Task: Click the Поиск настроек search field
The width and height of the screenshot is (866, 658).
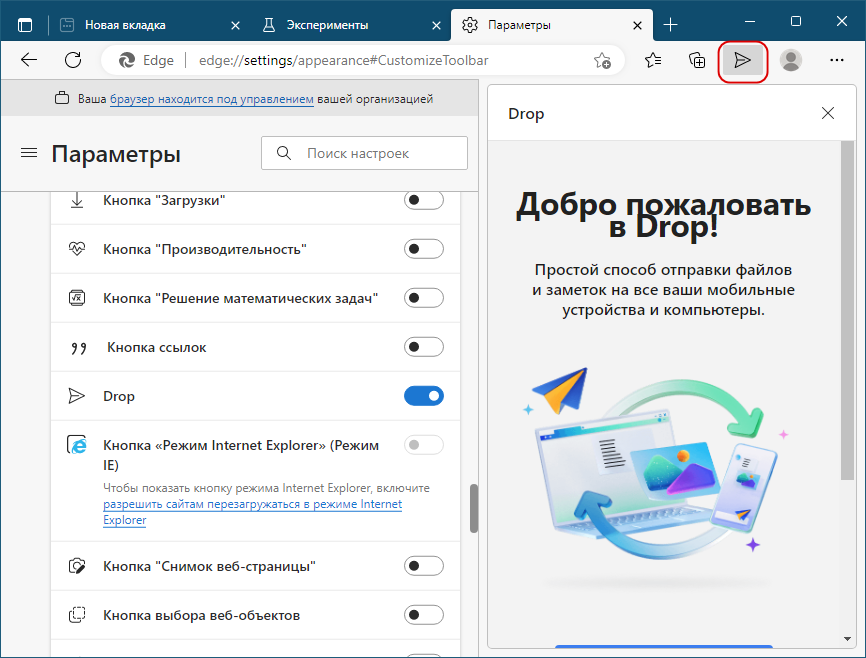Action: pos(365,153)
